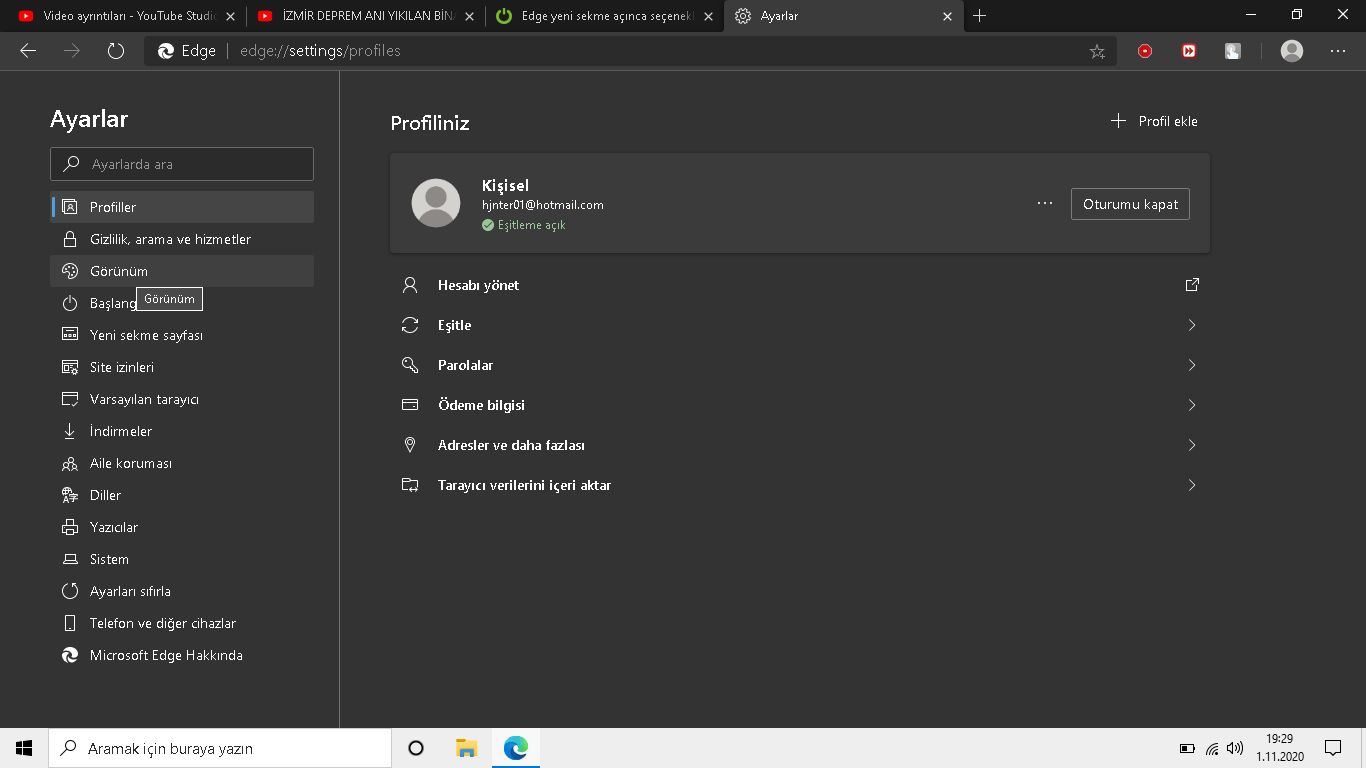
Task: Click the external link icon for Hesabı yönet
Action: (1192, 285)
